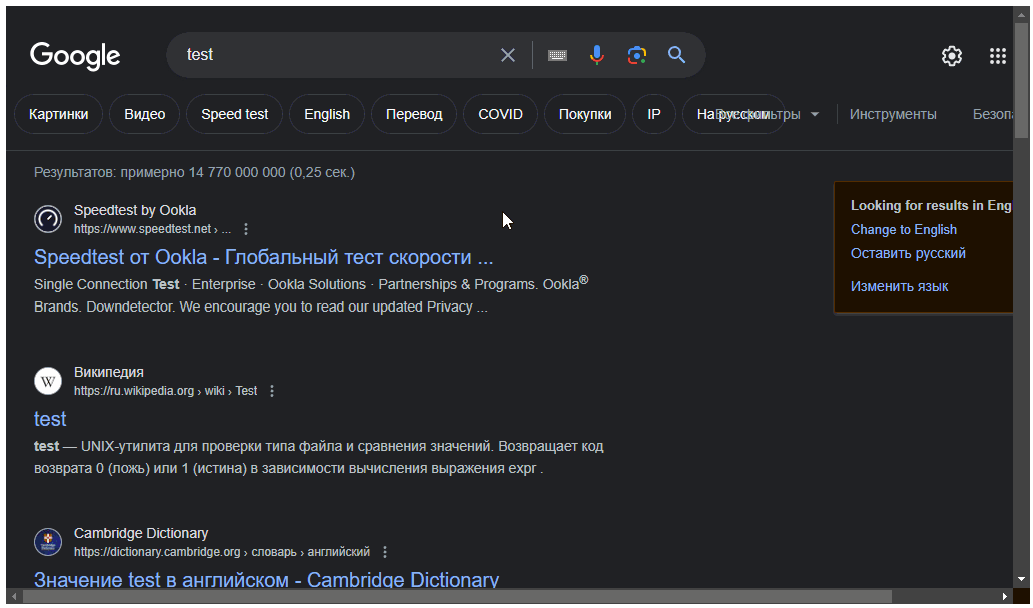1033x608 pixels.
Task: Open the settings gear icon
Action: pyautogui.click(x=952, y=56)
